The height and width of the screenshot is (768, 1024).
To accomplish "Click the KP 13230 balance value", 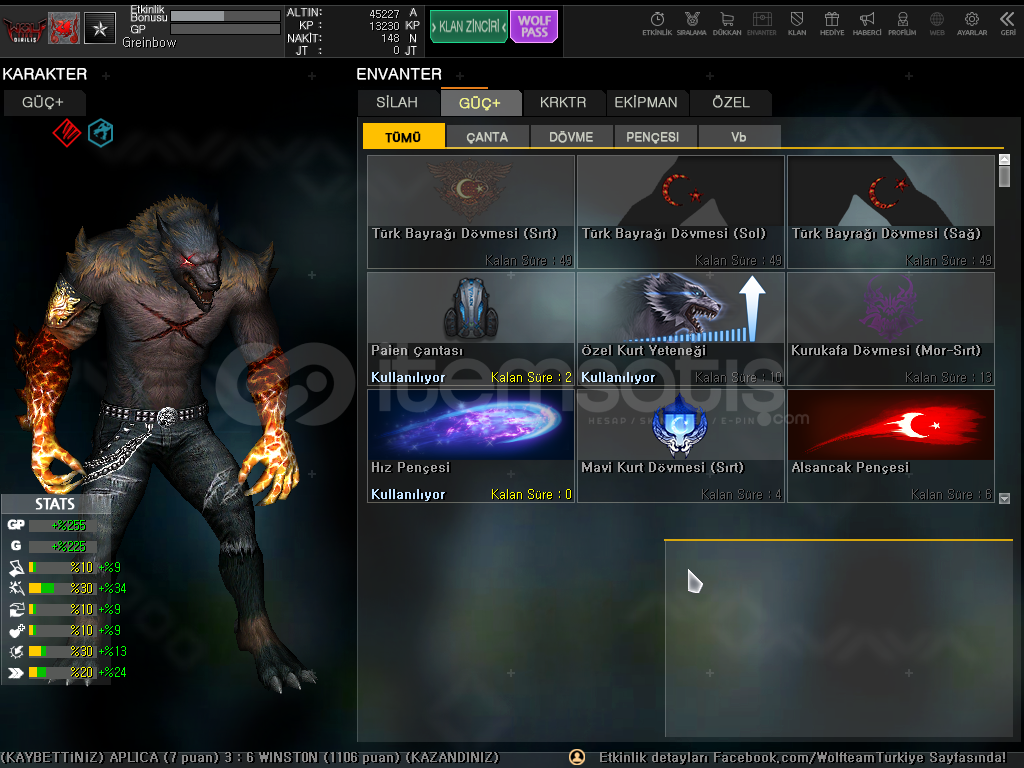I will coord(384,26).
